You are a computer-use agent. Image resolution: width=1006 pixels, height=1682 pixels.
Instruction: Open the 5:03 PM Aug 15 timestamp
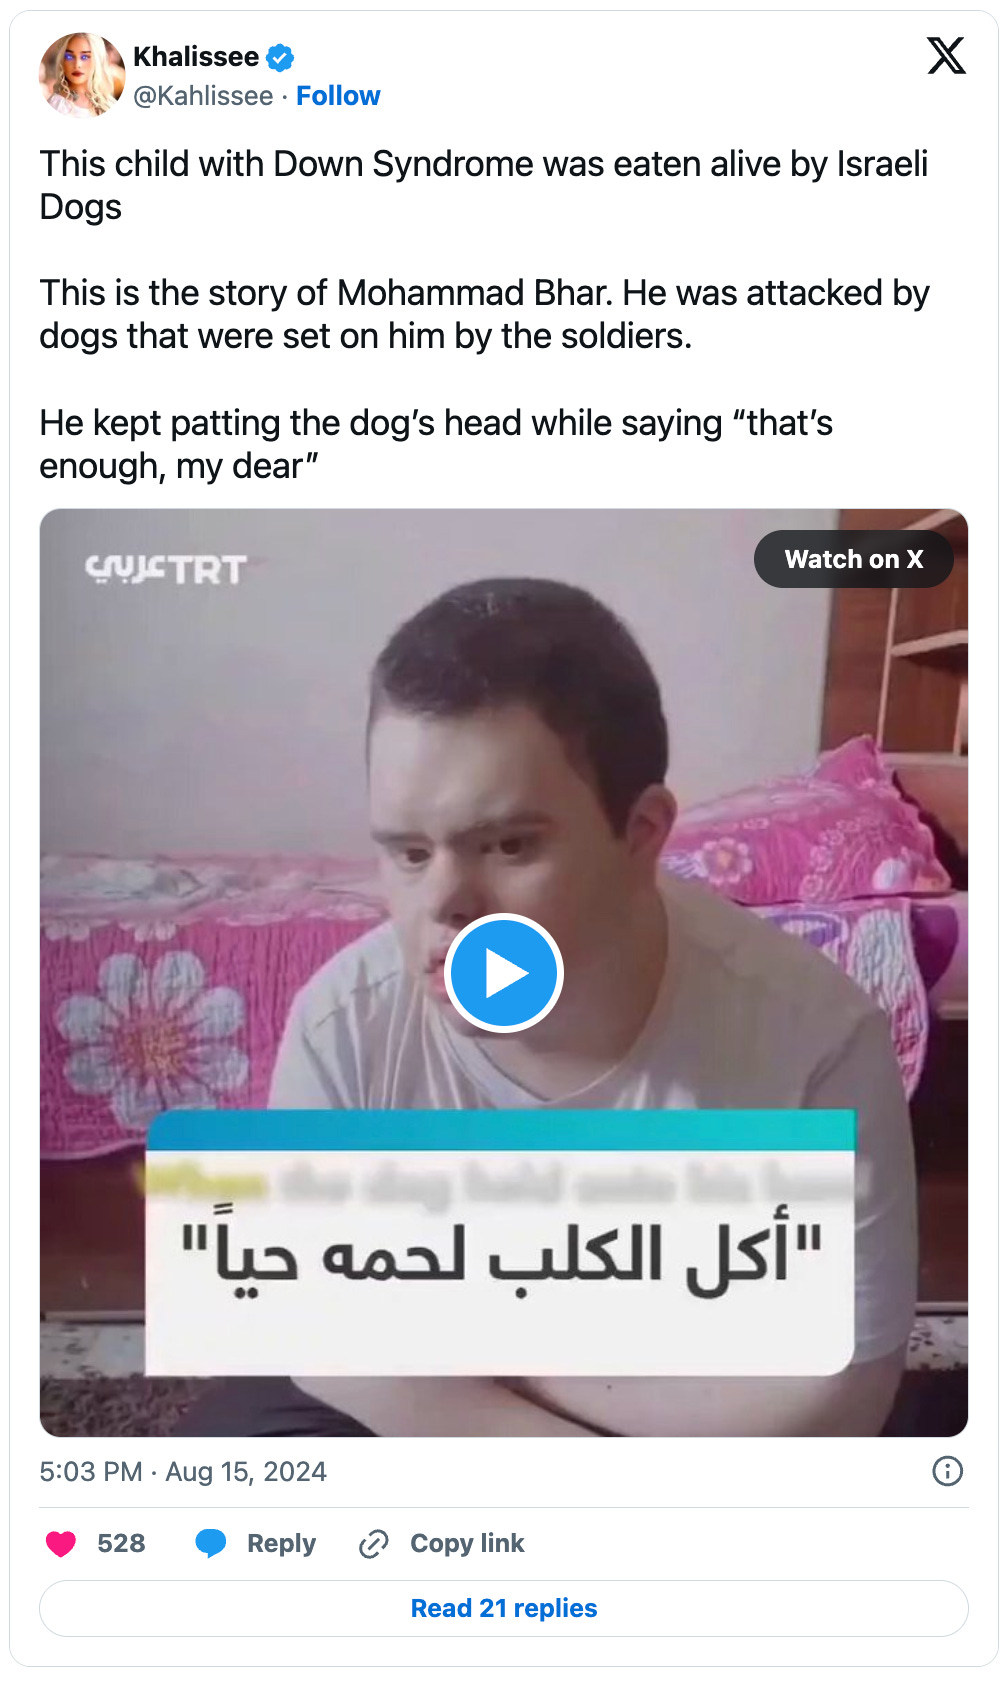pyautogui.click(x=183, y=1472)
